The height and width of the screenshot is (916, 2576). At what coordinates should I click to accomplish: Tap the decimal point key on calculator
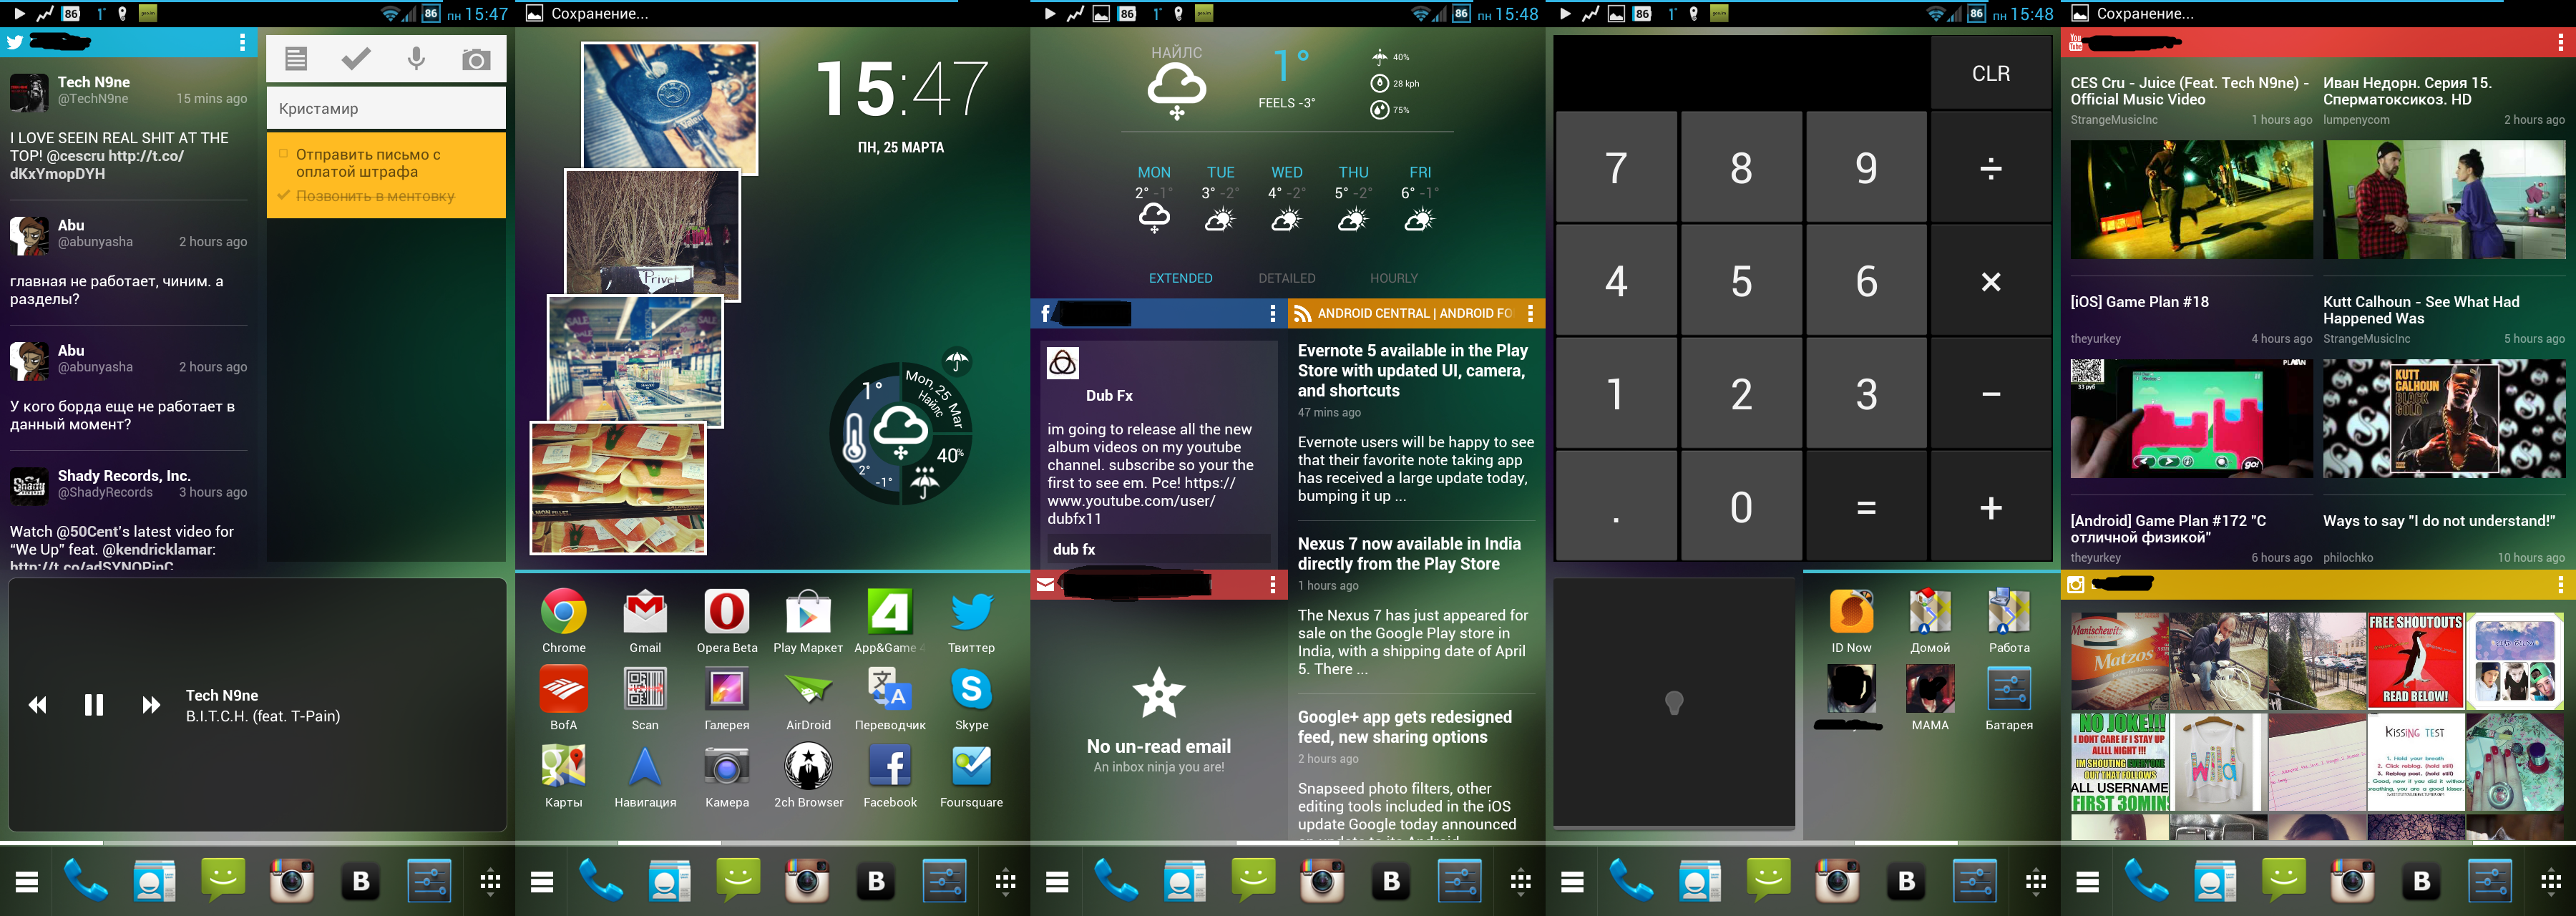tap(1616, 507)
